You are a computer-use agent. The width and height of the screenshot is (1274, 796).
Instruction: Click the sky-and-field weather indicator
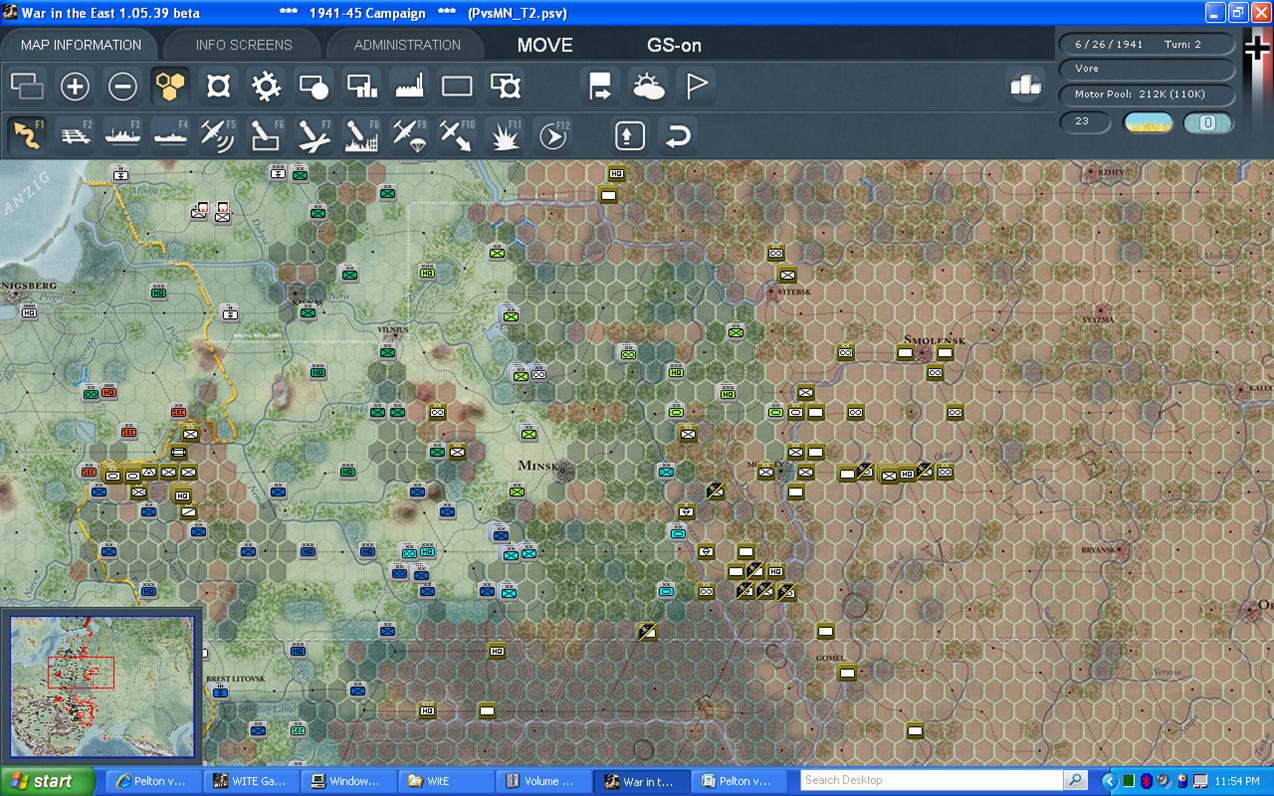pos(1148,123)
